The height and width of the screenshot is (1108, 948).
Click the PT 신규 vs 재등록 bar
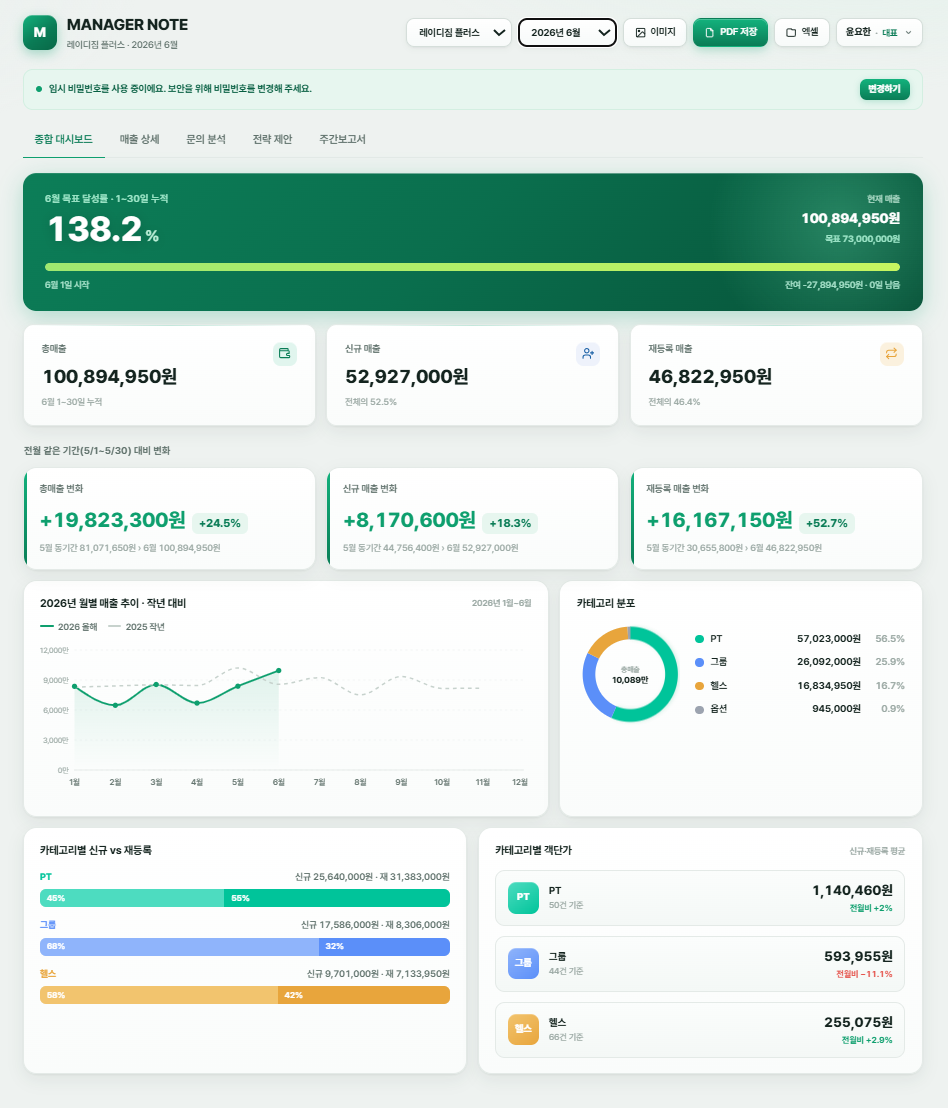click(x=244, y=898)
